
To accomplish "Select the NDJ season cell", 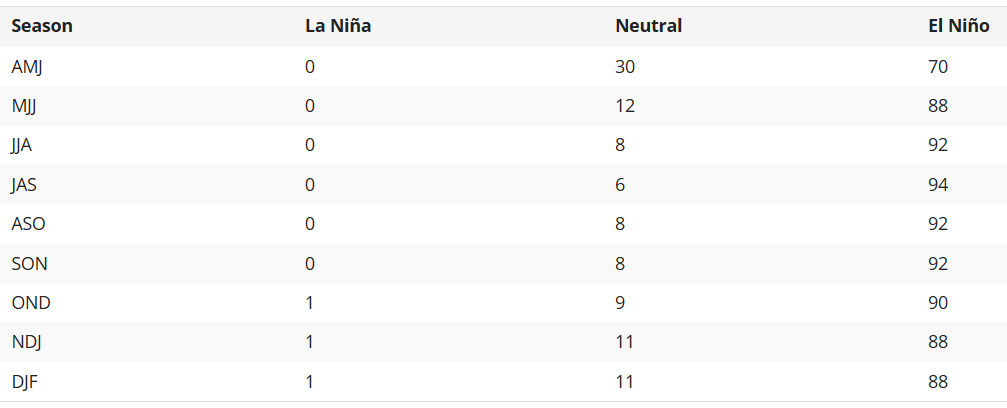I will [26, 342].
